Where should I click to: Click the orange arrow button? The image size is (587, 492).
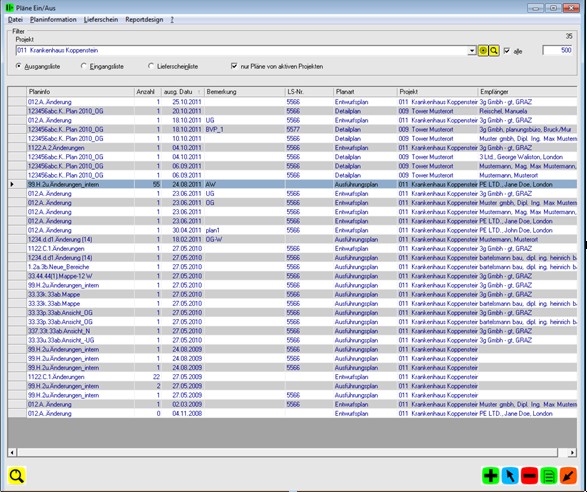pyautogui.click(x=568, y=476)
